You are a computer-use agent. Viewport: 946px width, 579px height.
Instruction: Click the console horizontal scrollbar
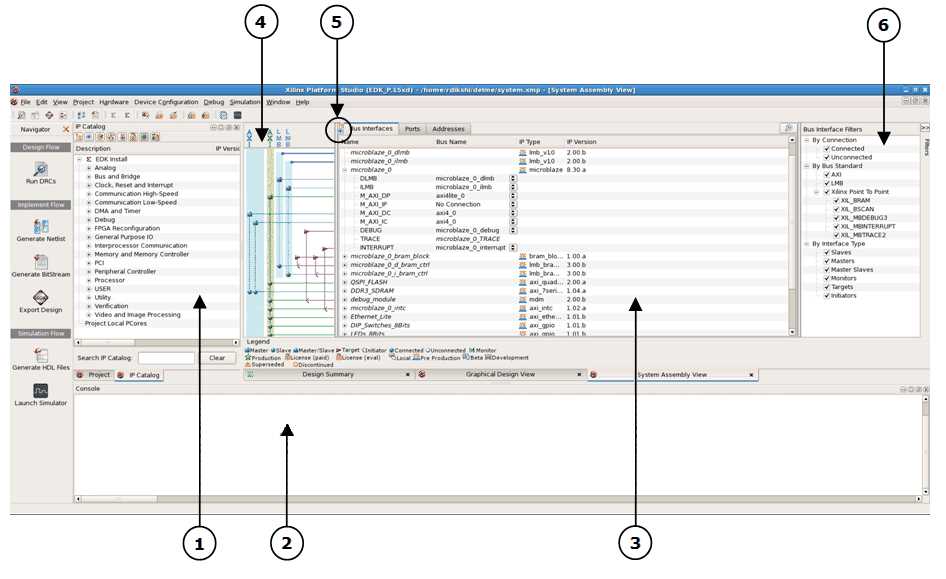498,499
